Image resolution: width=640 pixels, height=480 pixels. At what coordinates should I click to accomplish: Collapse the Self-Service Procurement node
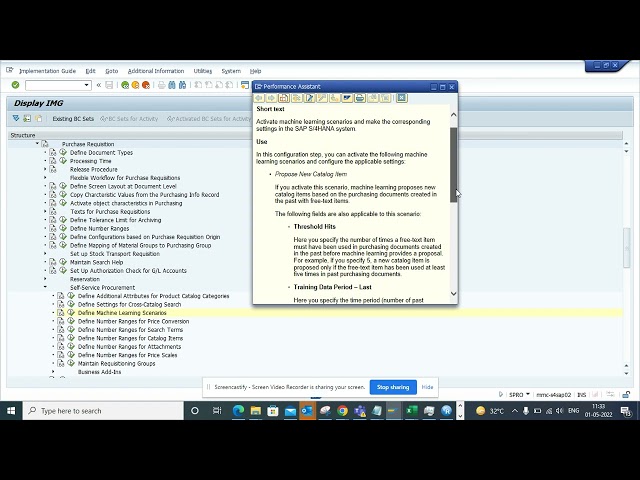[x=45, y=287]
